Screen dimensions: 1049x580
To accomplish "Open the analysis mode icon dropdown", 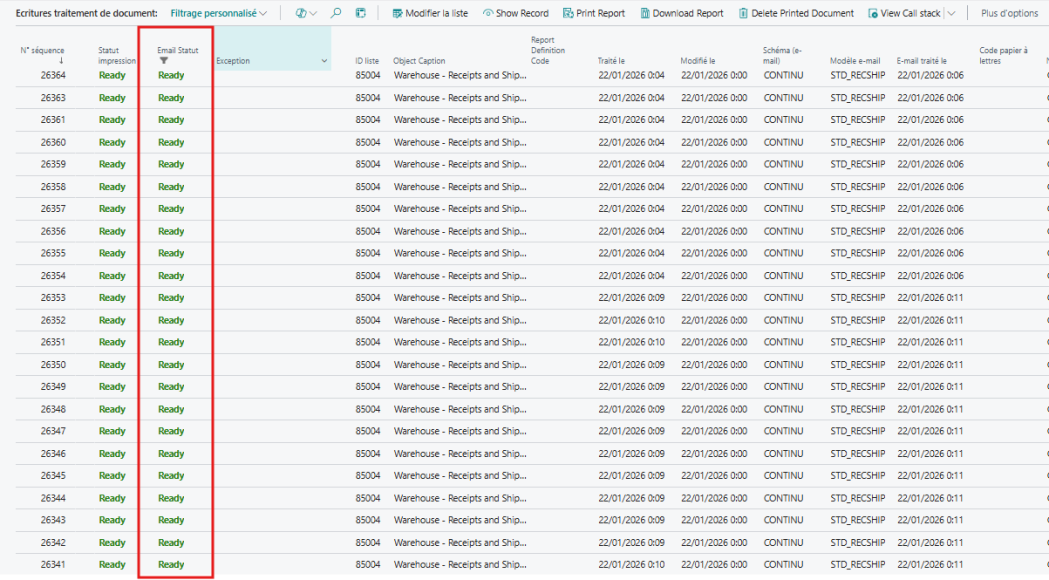I will pos(306,13).
